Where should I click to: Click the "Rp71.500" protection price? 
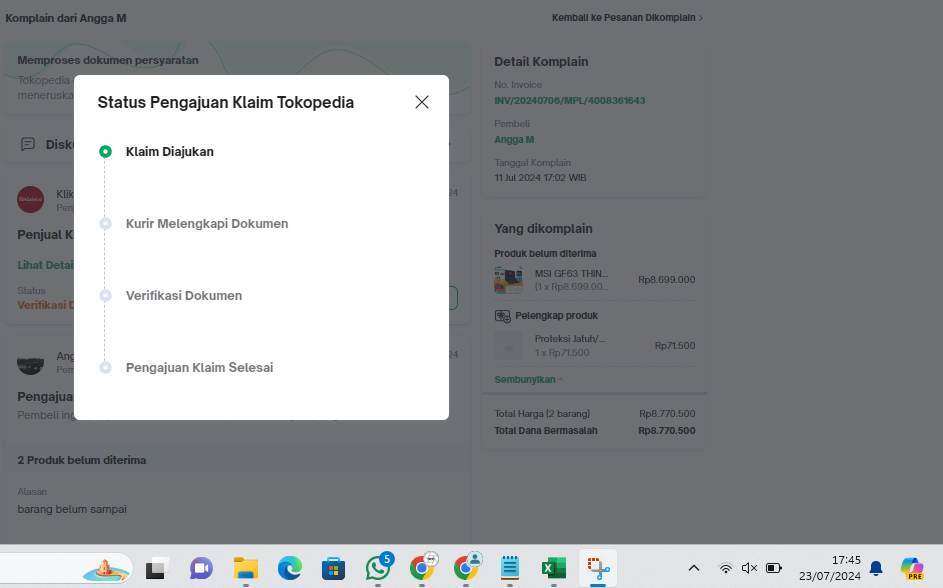coord(675,346)
